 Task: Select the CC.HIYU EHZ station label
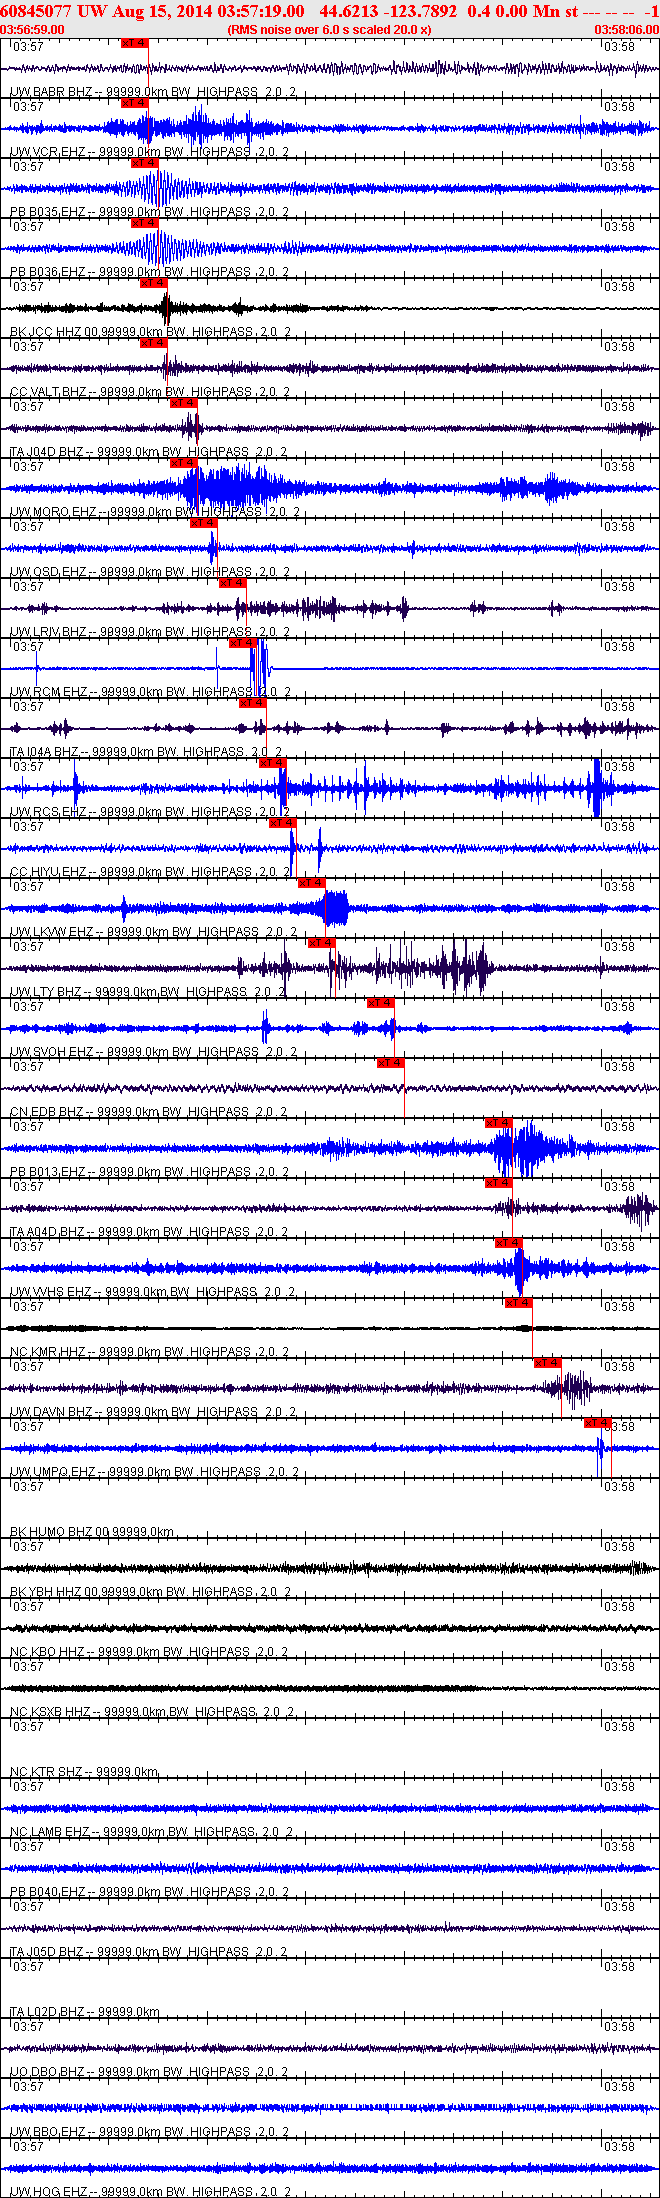(150, 872)
